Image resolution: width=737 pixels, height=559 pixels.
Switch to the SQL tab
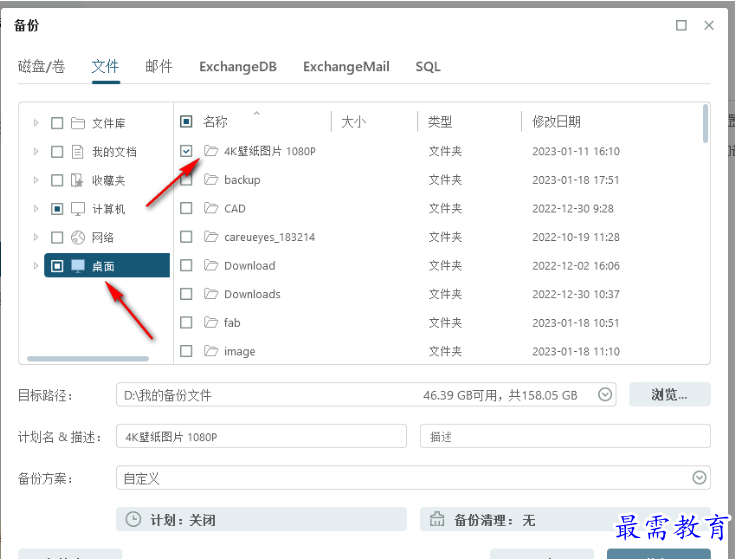428,67
